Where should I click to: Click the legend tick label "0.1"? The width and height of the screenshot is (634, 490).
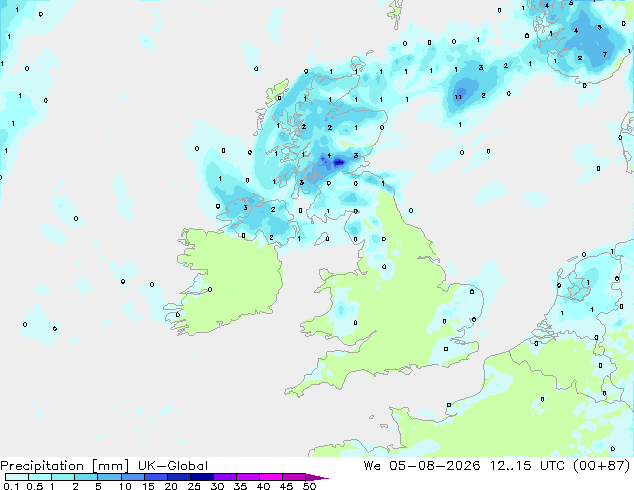(11, 486)
